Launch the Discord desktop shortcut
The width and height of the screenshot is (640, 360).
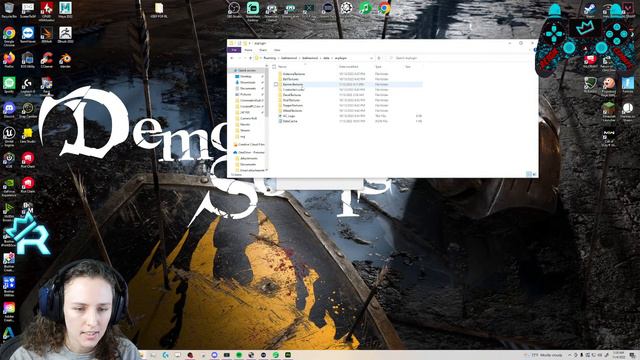coord(9,110)
